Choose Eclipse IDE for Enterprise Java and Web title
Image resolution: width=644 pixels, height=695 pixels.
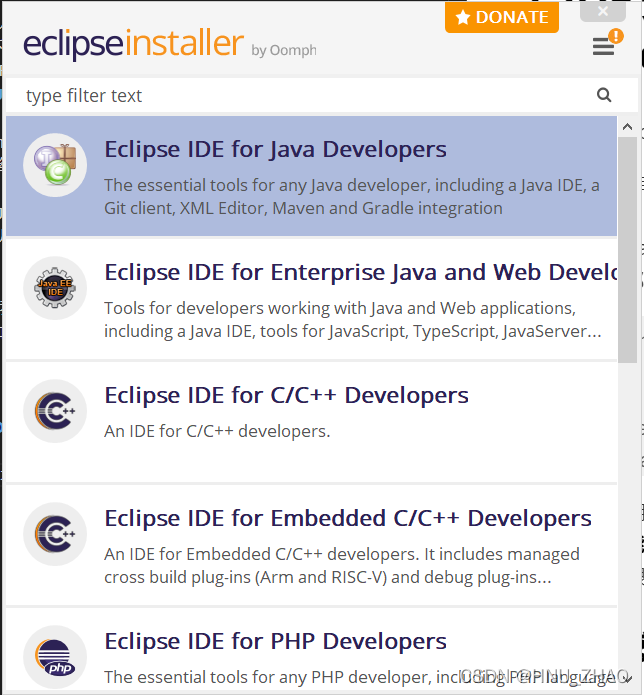coord(361,272)
